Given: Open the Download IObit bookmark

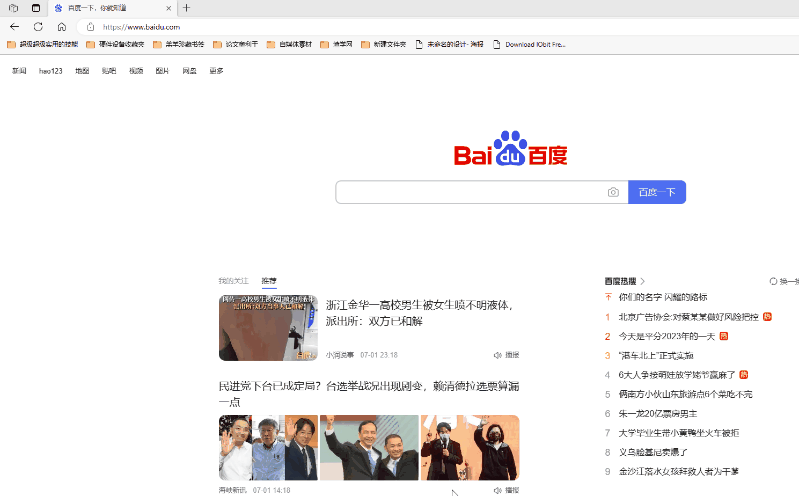Looking at the screenshot, I should 529,44.
